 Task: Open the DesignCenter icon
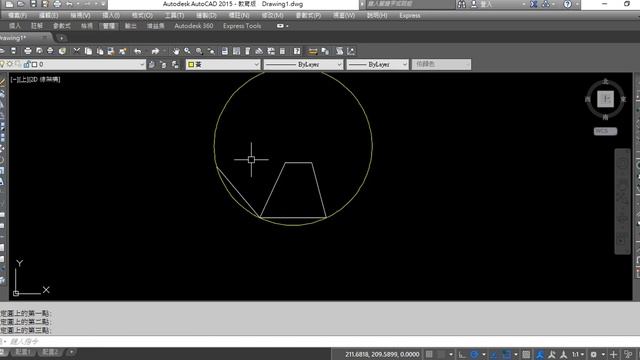pyautogui.click(x=236, y=51)
